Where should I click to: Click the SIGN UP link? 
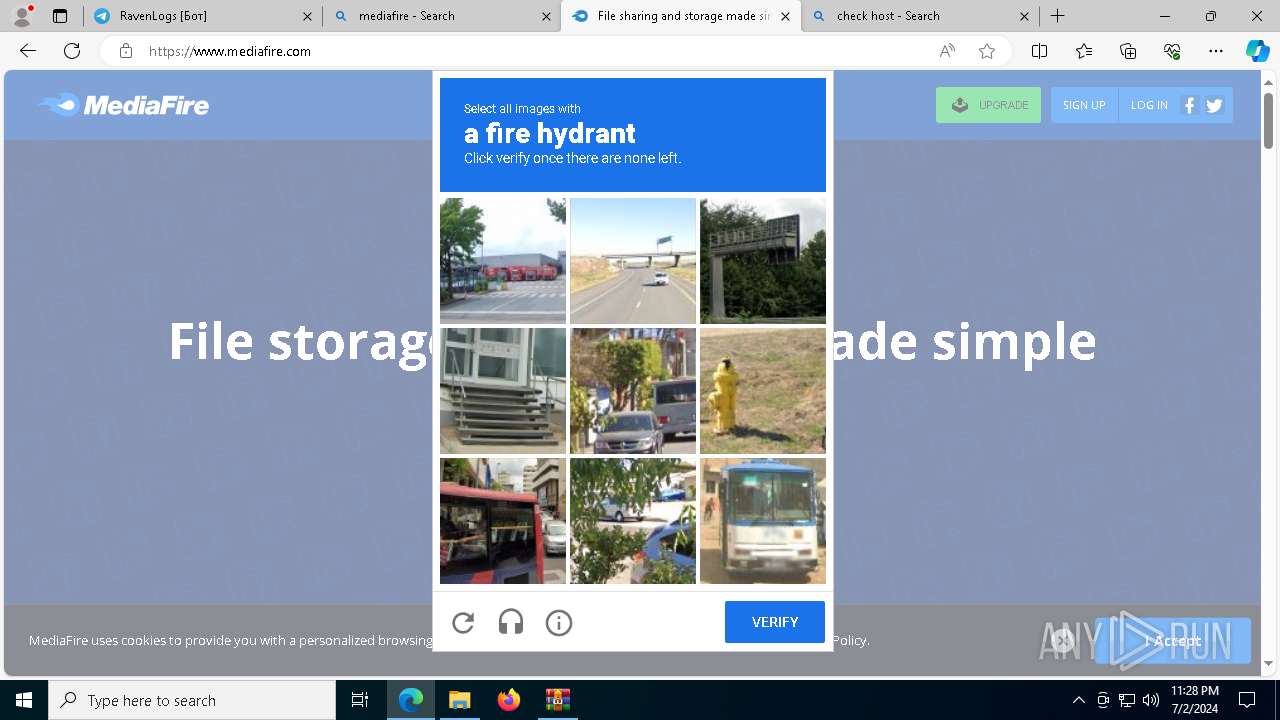click(x=1084, y=105)
